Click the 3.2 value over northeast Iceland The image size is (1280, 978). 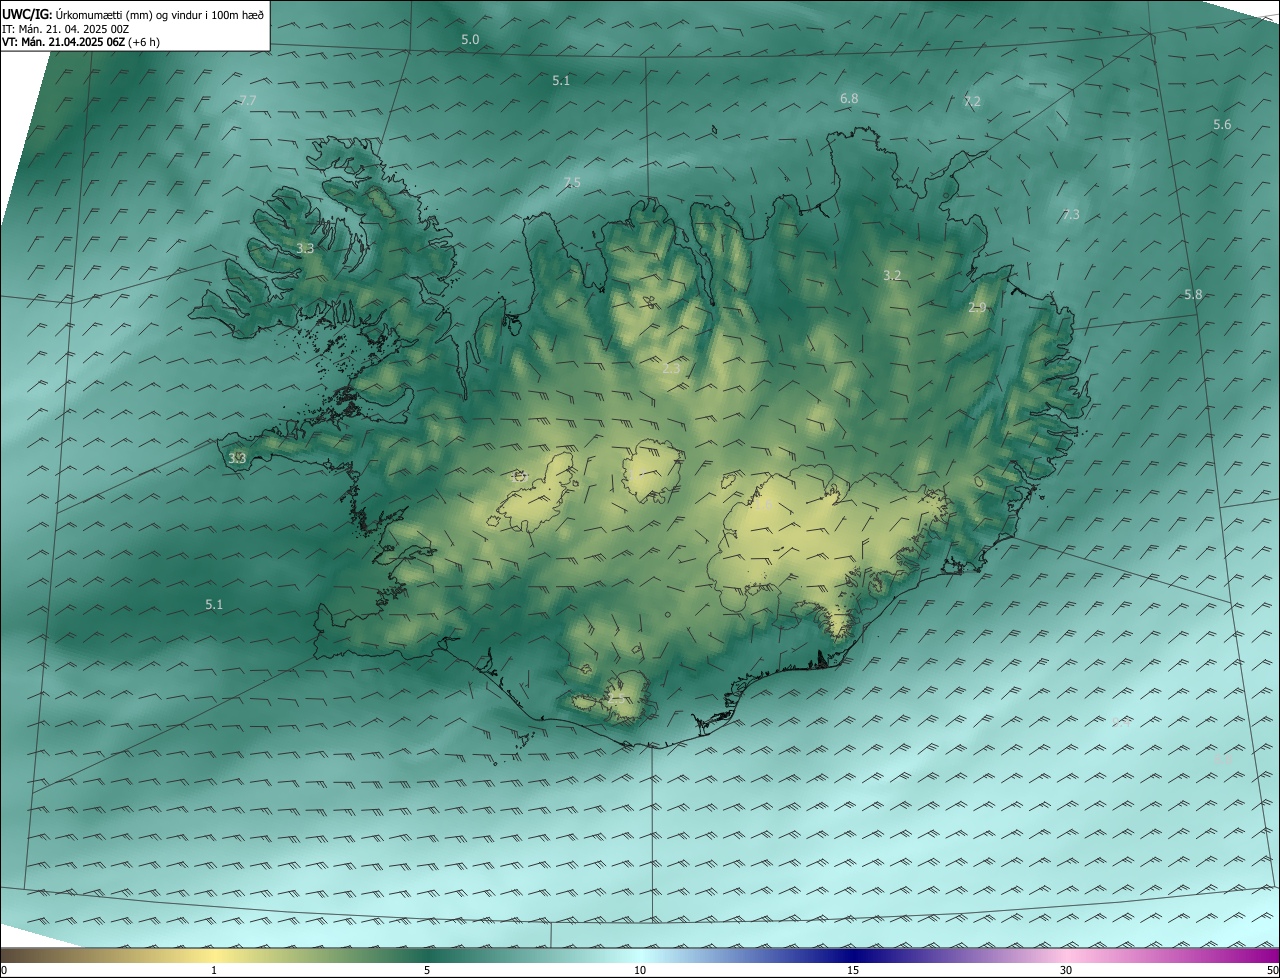tap(892, 275)
